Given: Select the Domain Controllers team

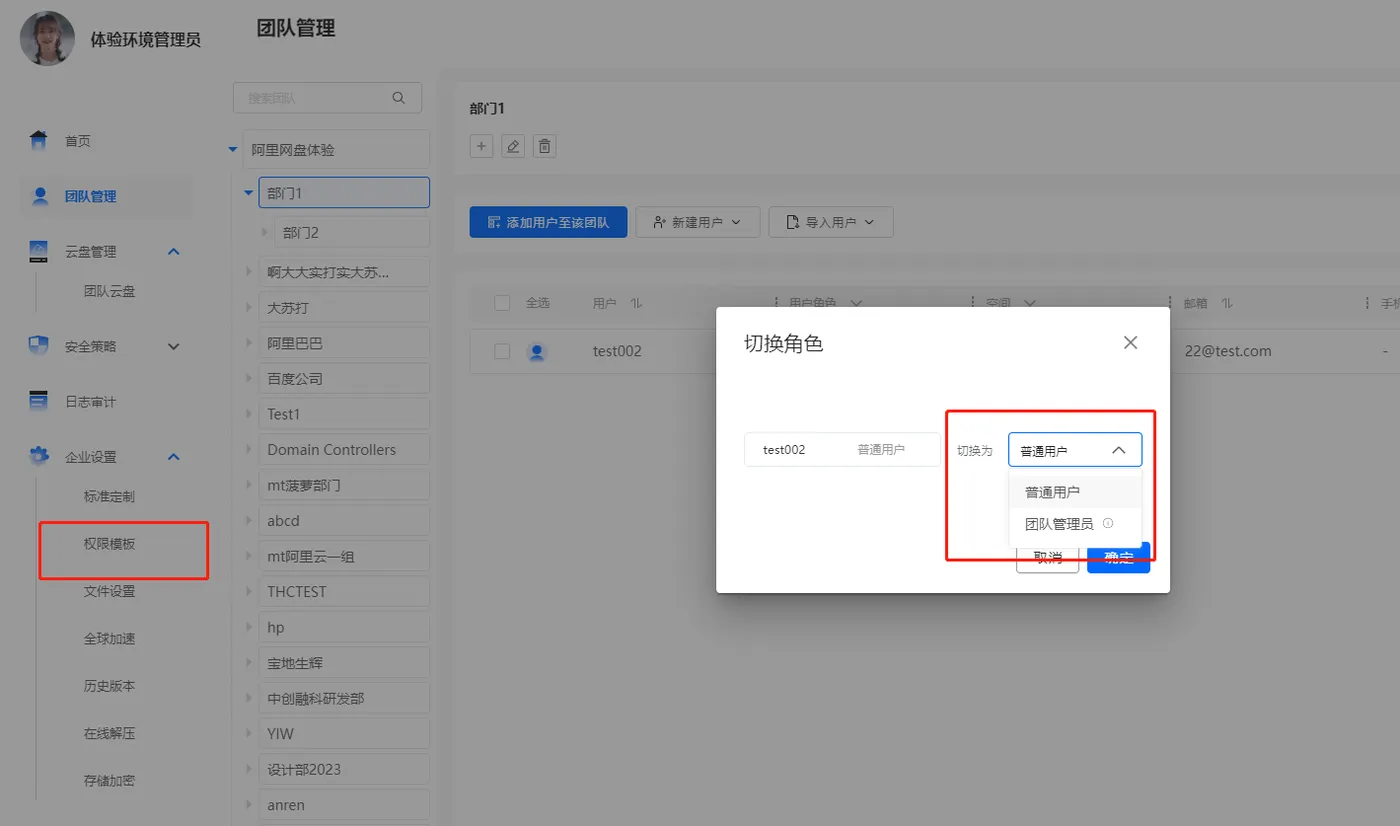Looking at the screenshot, I should (343, 449).
